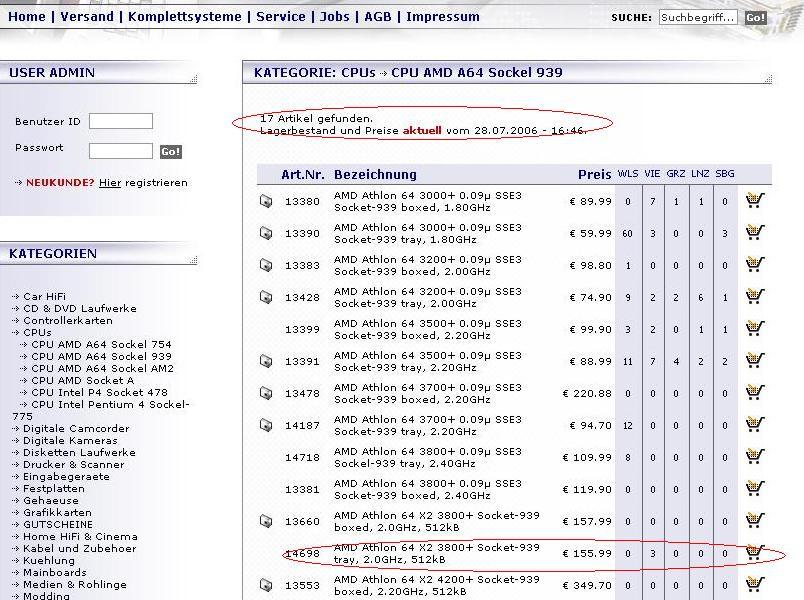Open product image for article 13390
The height and width of the screenshot is (600, 804).
coord(266,233)
